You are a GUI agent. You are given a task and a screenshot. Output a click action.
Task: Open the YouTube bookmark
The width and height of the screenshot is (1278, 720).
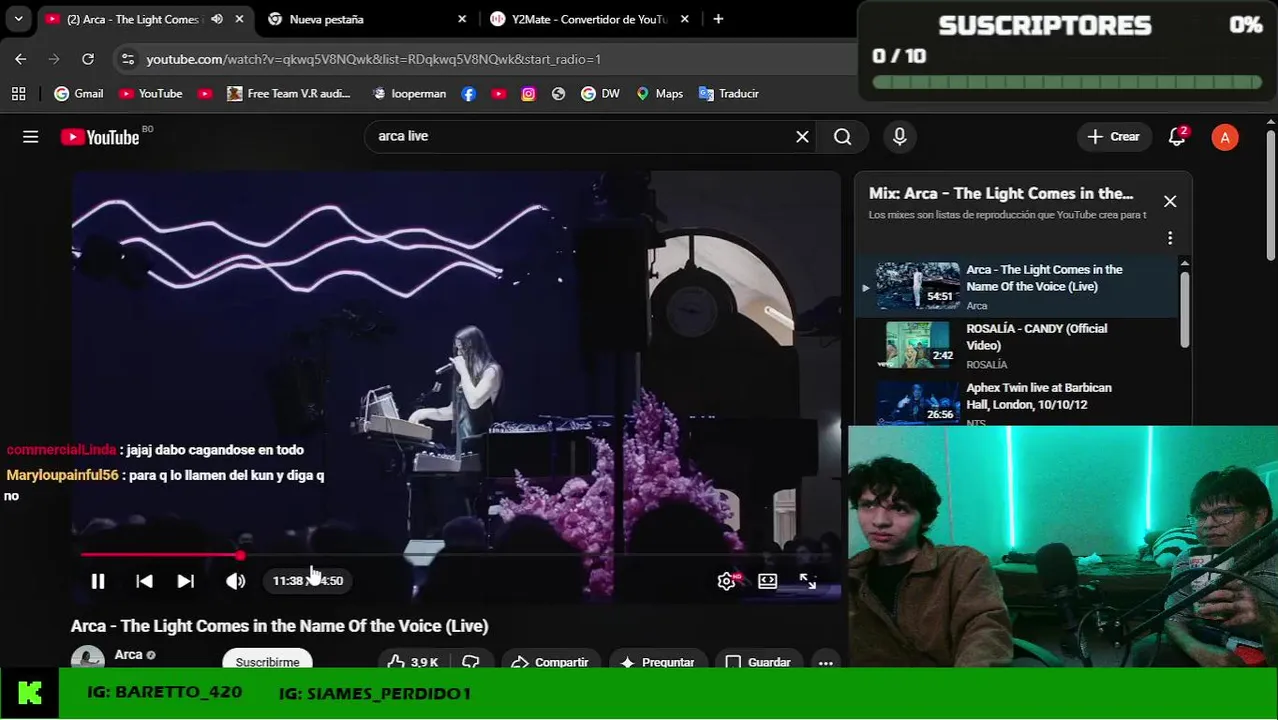click(150, 93)
